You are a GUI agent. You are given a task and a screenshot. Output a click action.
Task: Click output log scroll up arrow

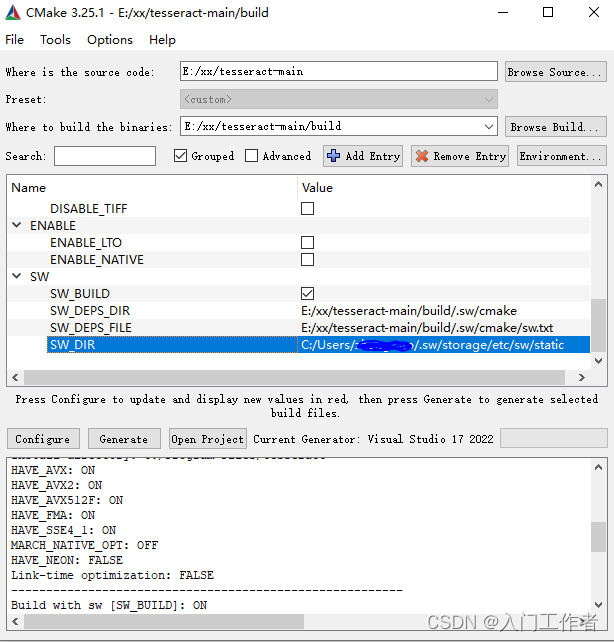click(x=598, y=467)
